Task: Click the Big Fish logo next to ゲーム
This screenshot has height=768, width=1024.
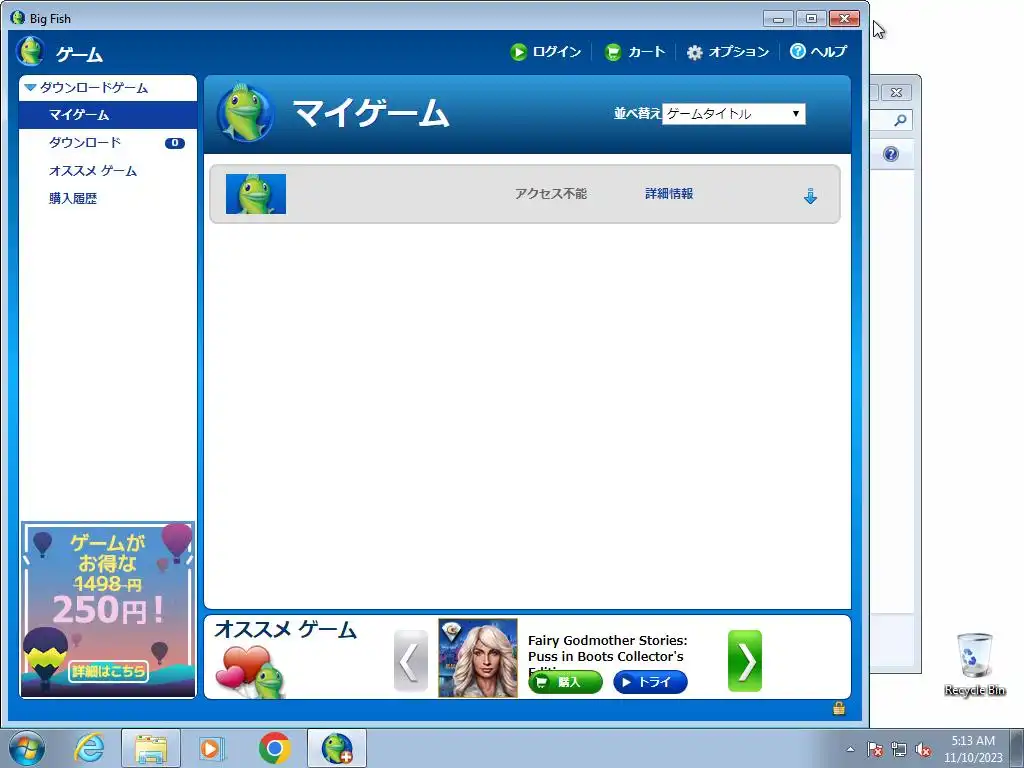Action: pyautogui.click(x=30, y=52)
